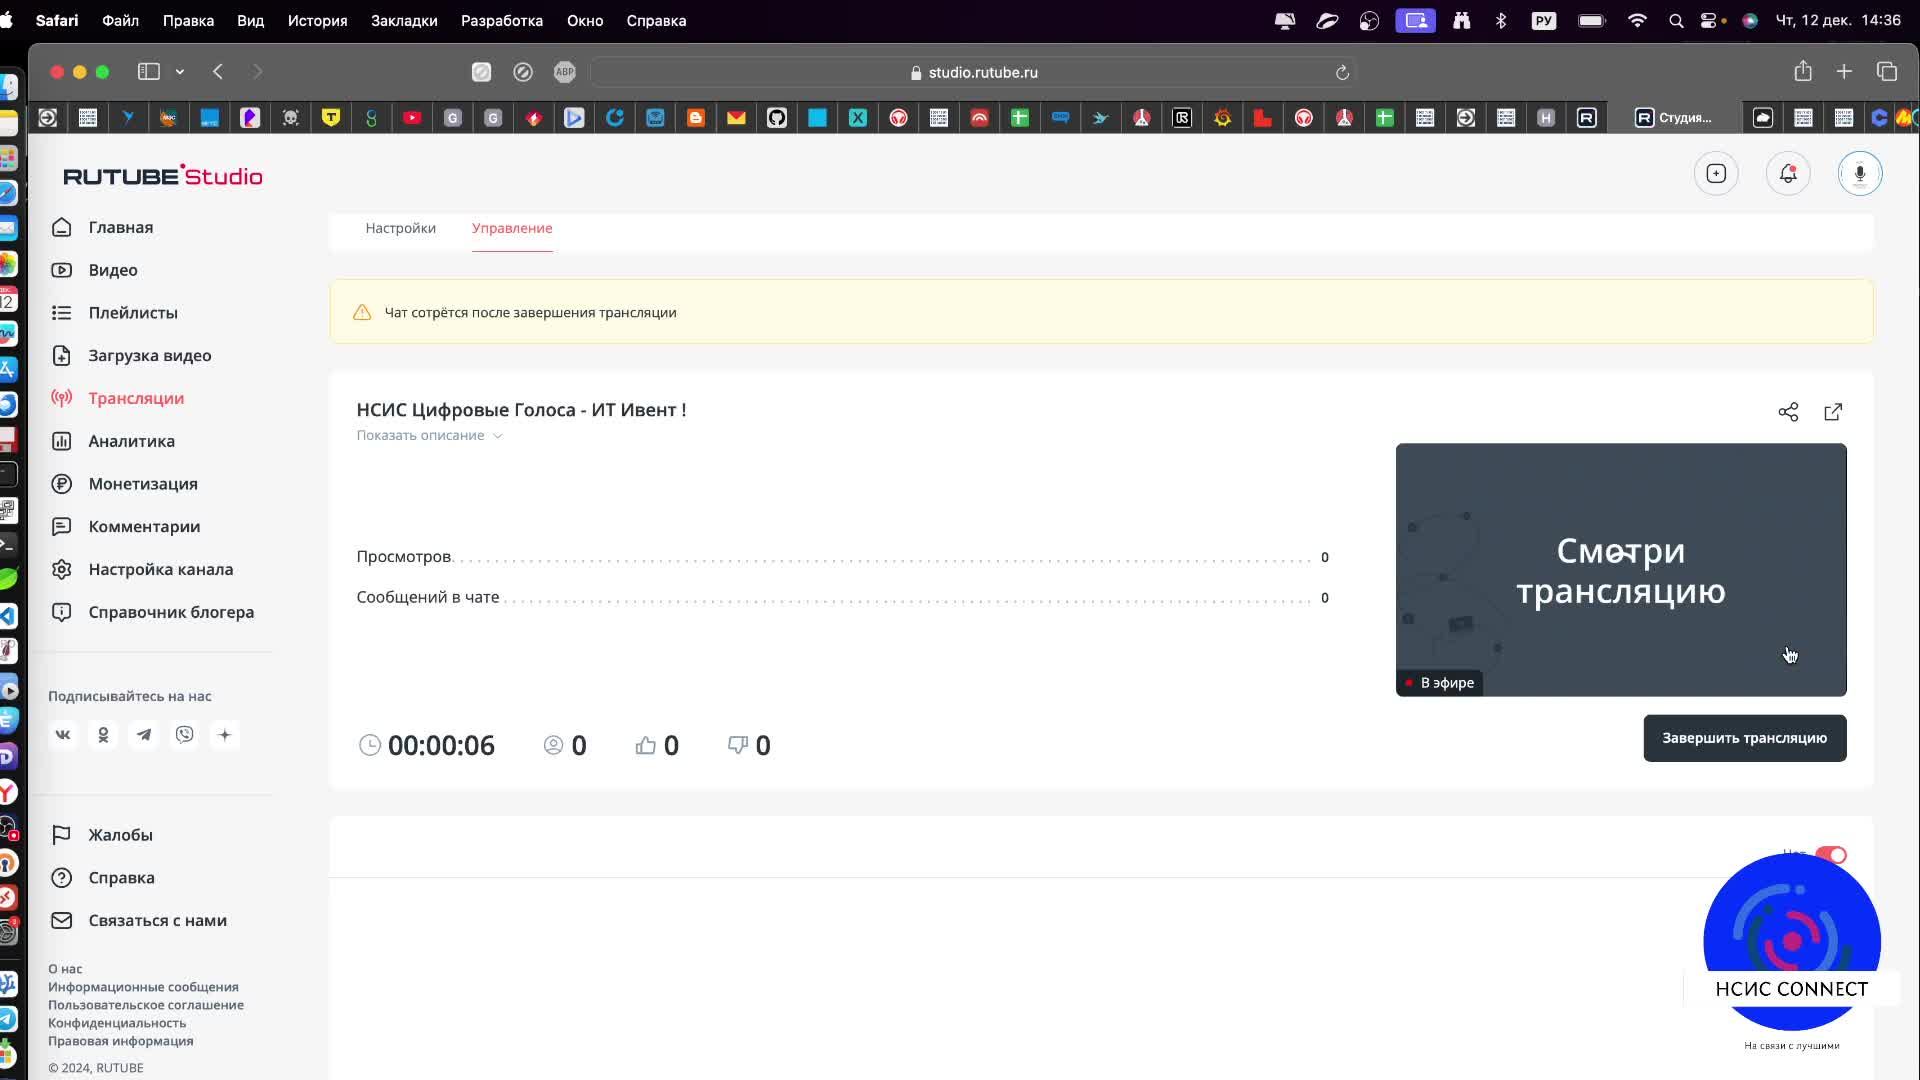Reload the page in Safari
Screen dimensions: 1920x1080
coord(1342,72)
